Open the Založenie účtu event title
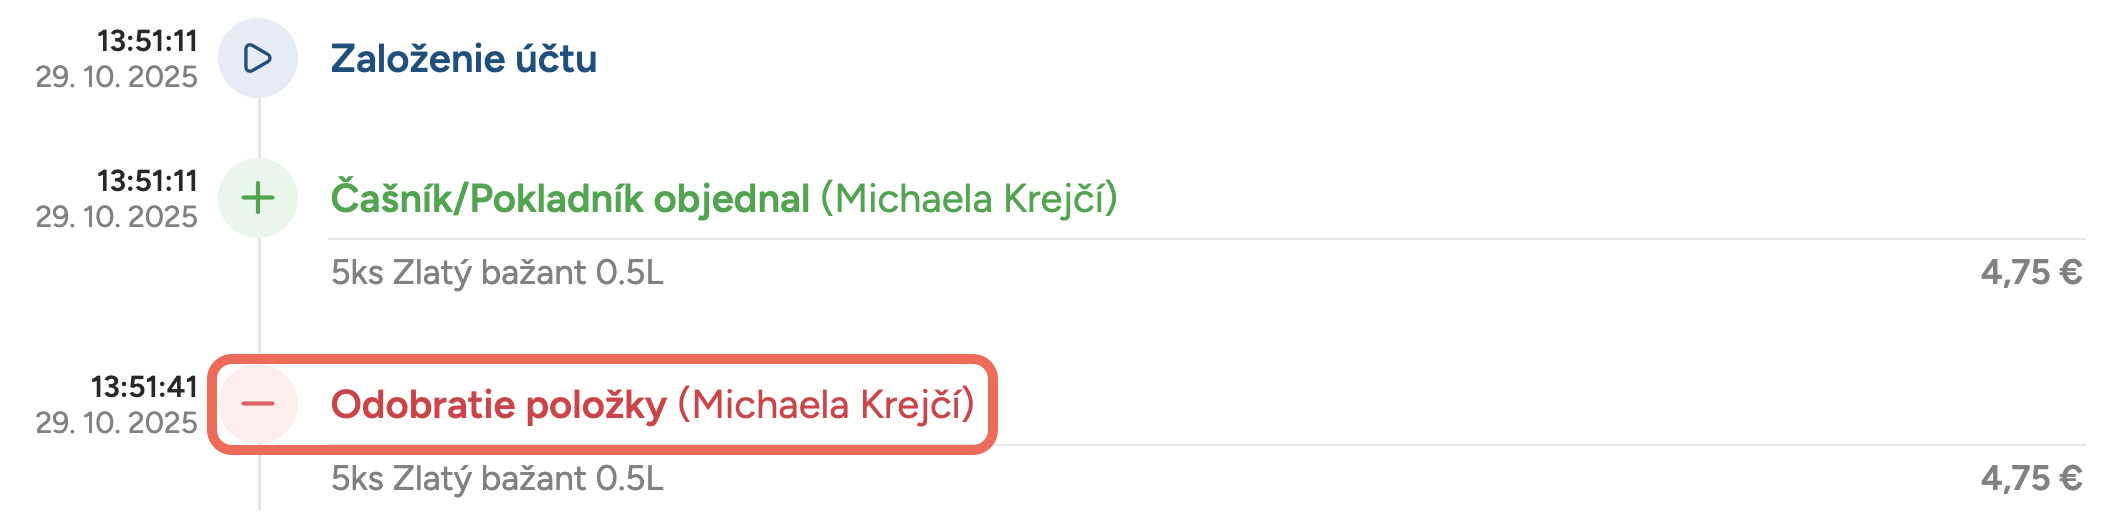Image resolution: width=2120 pixels, height=530 pixels. 463,59
